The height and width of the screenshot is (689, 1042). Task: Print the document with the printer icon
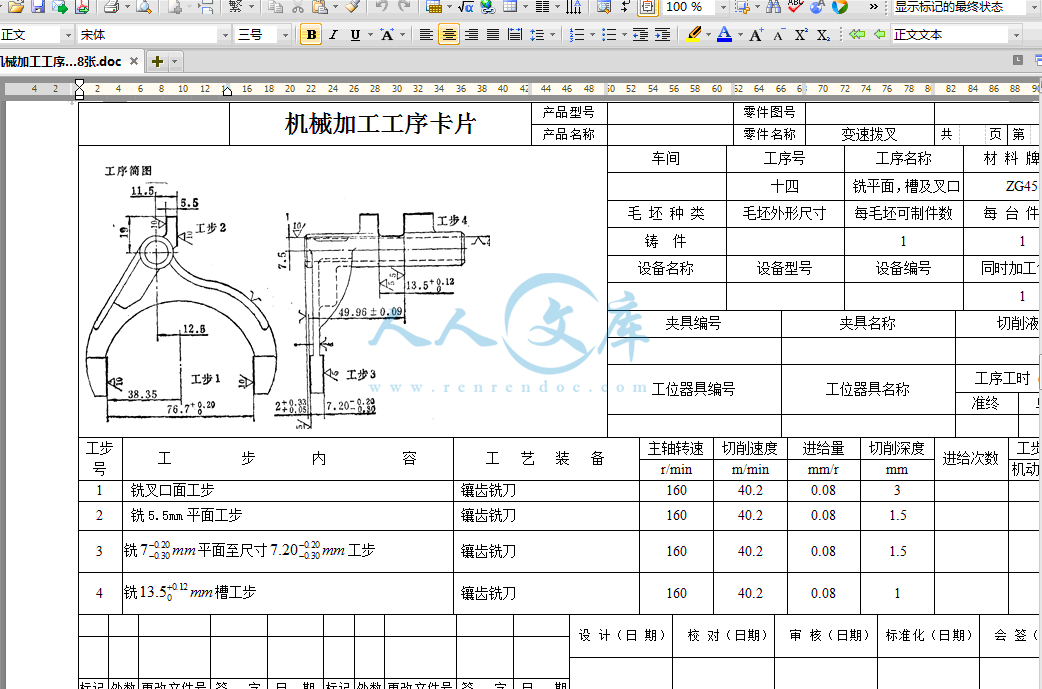pos(112,7)
